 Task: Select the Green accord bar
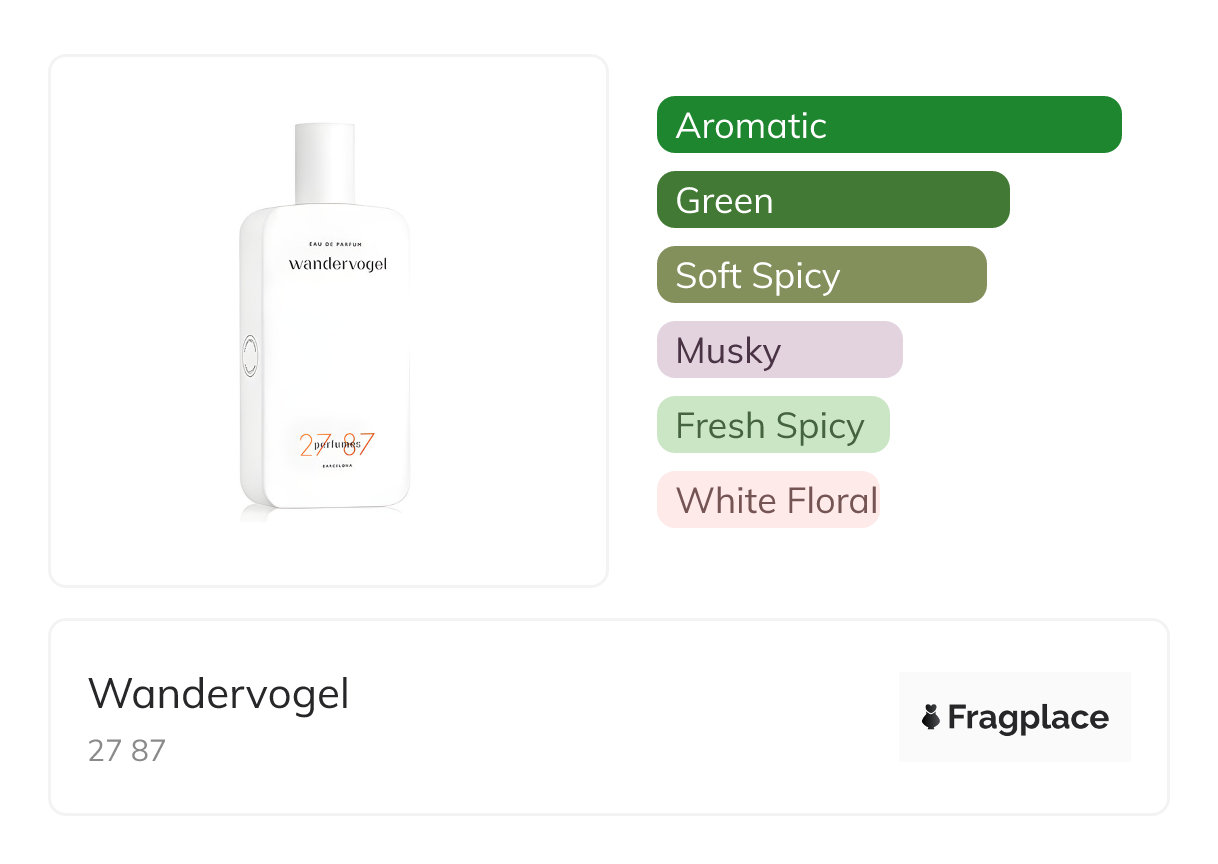[x=833, y=200]
